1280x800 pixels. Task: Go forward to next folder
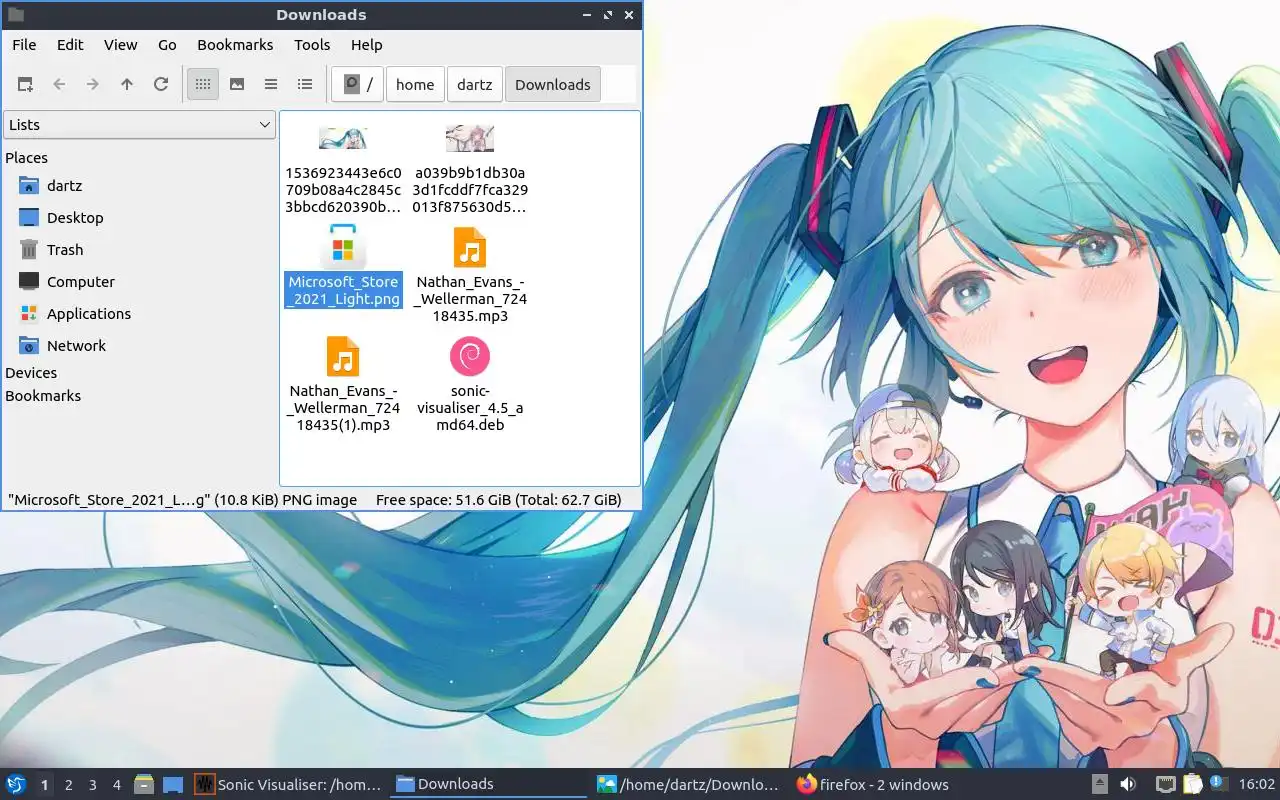93,85
